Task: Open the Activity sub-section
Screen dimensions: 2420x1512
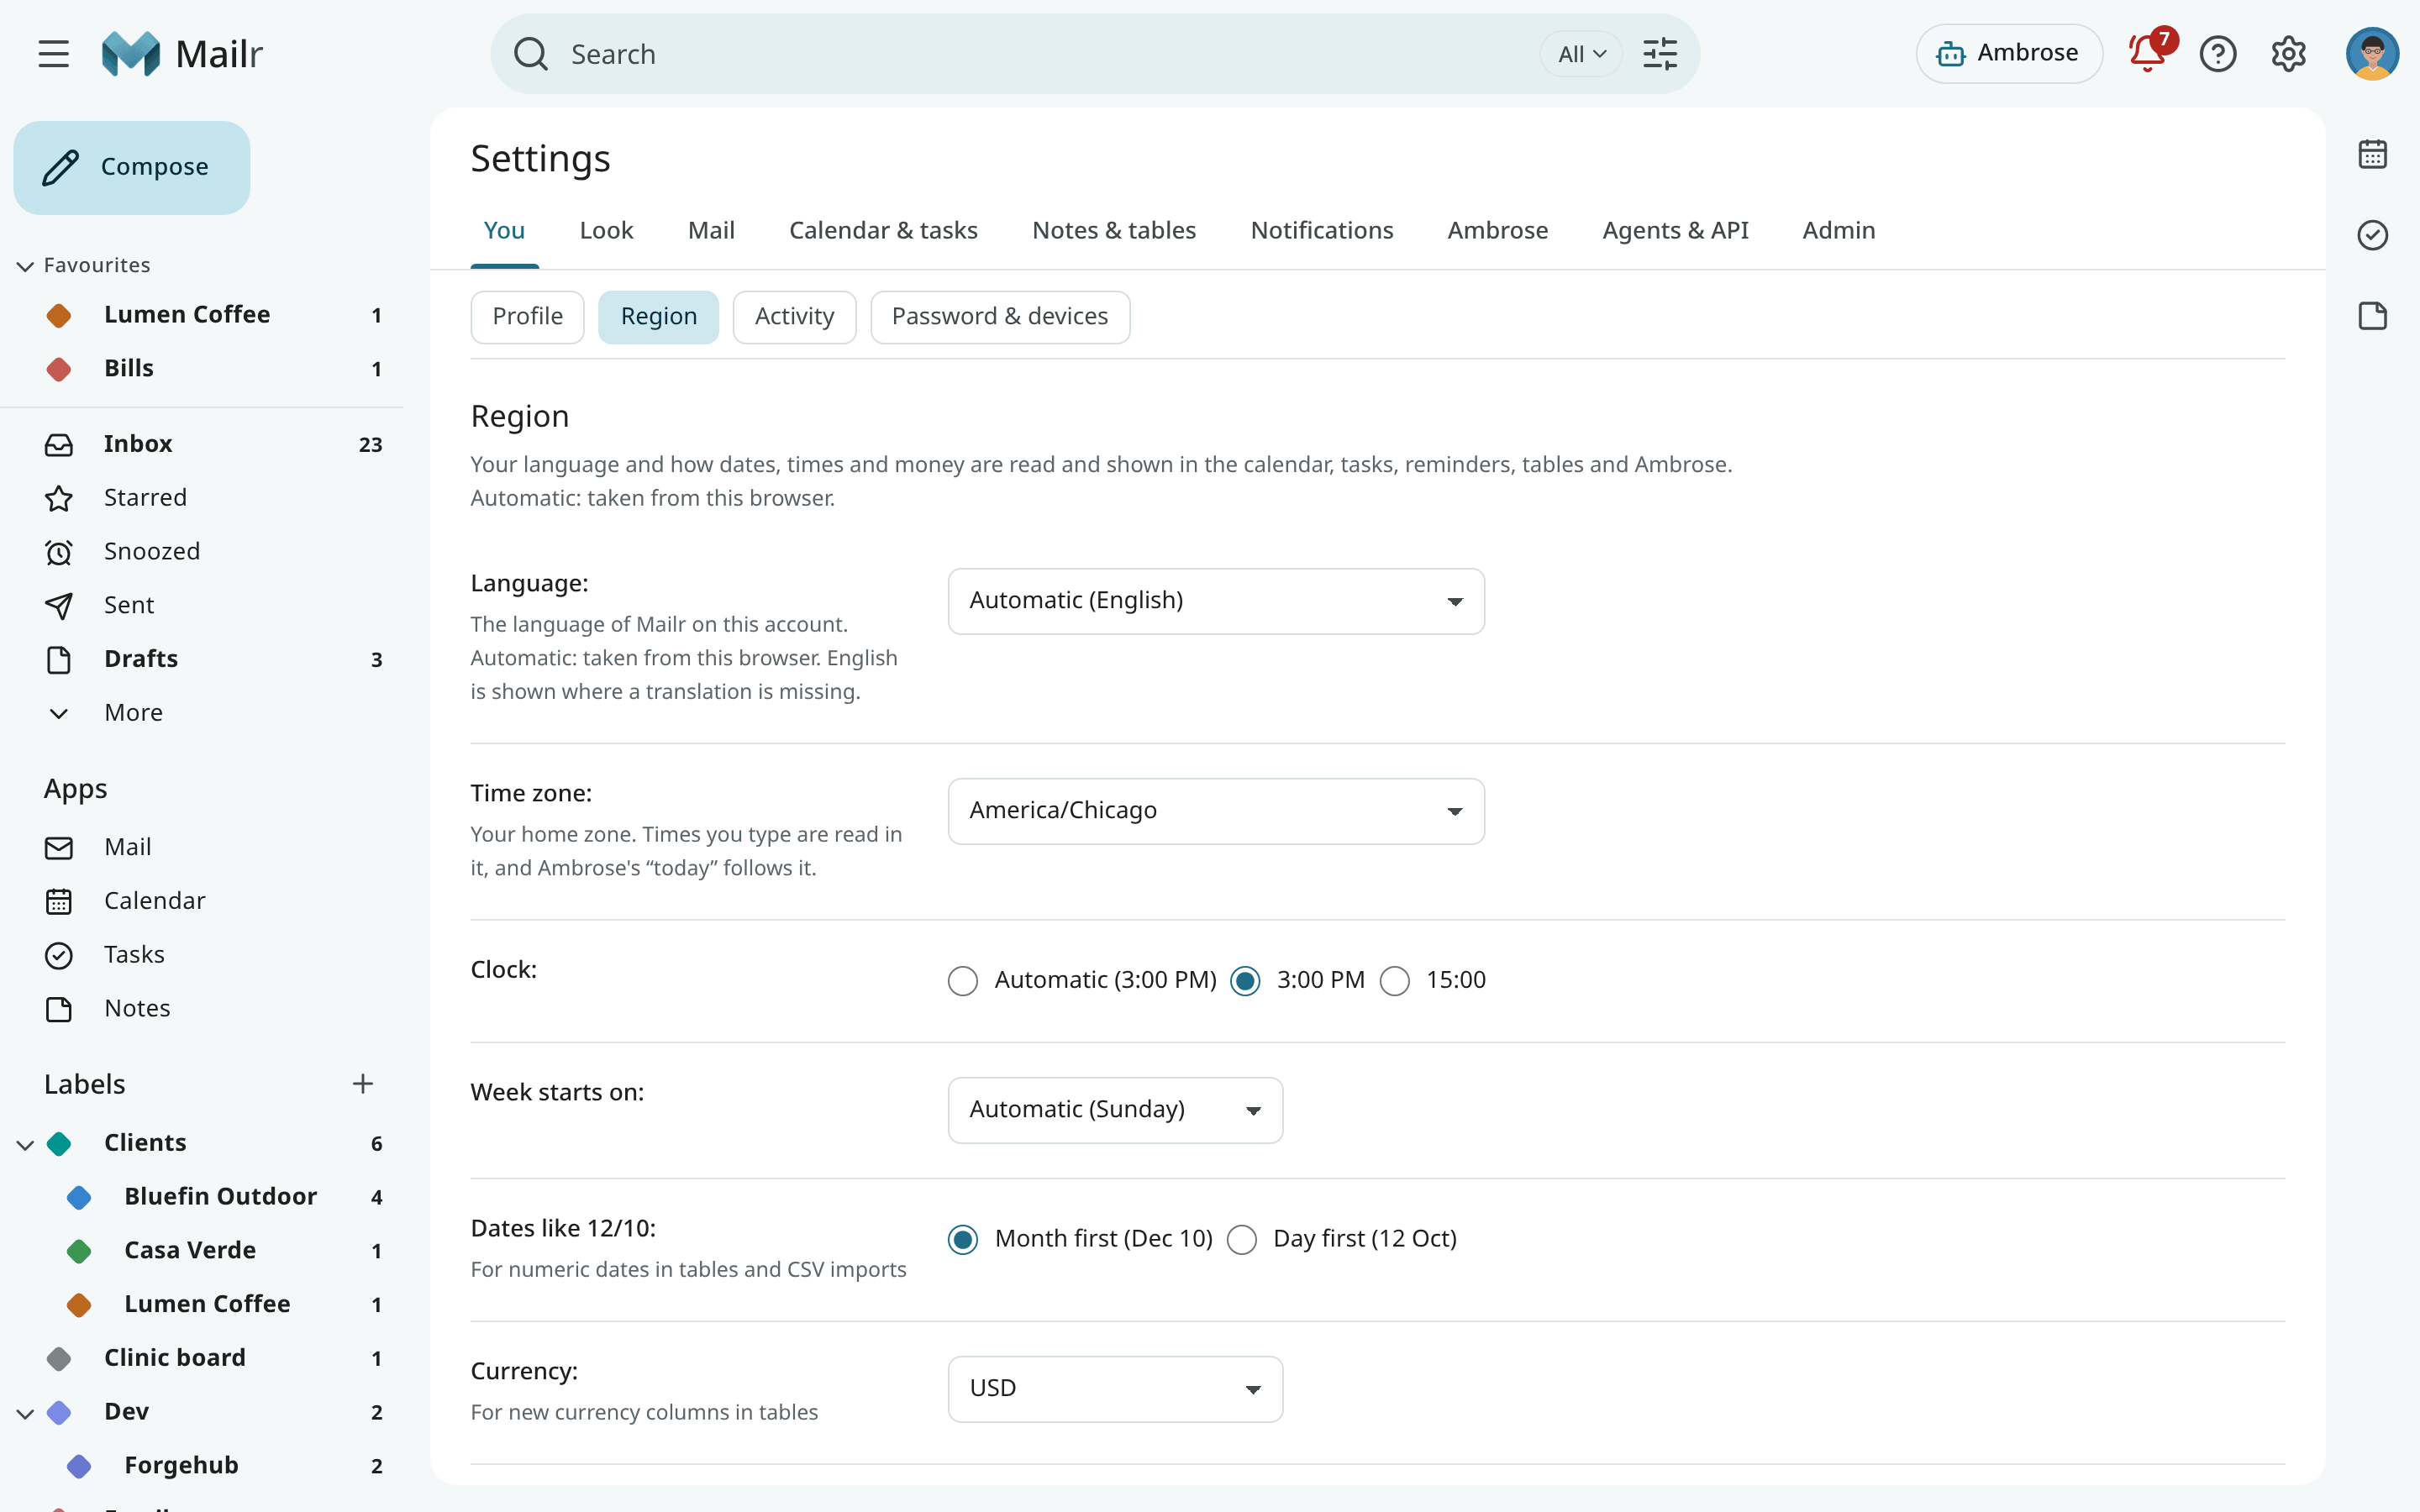Action: pyautogui.click(x=794, y=317)
